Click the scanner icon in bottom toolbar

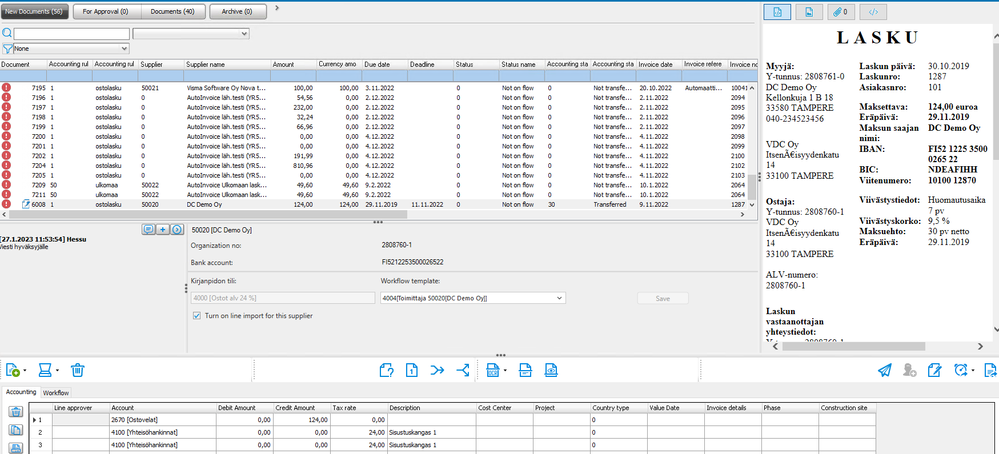click(x=45, y=370)
